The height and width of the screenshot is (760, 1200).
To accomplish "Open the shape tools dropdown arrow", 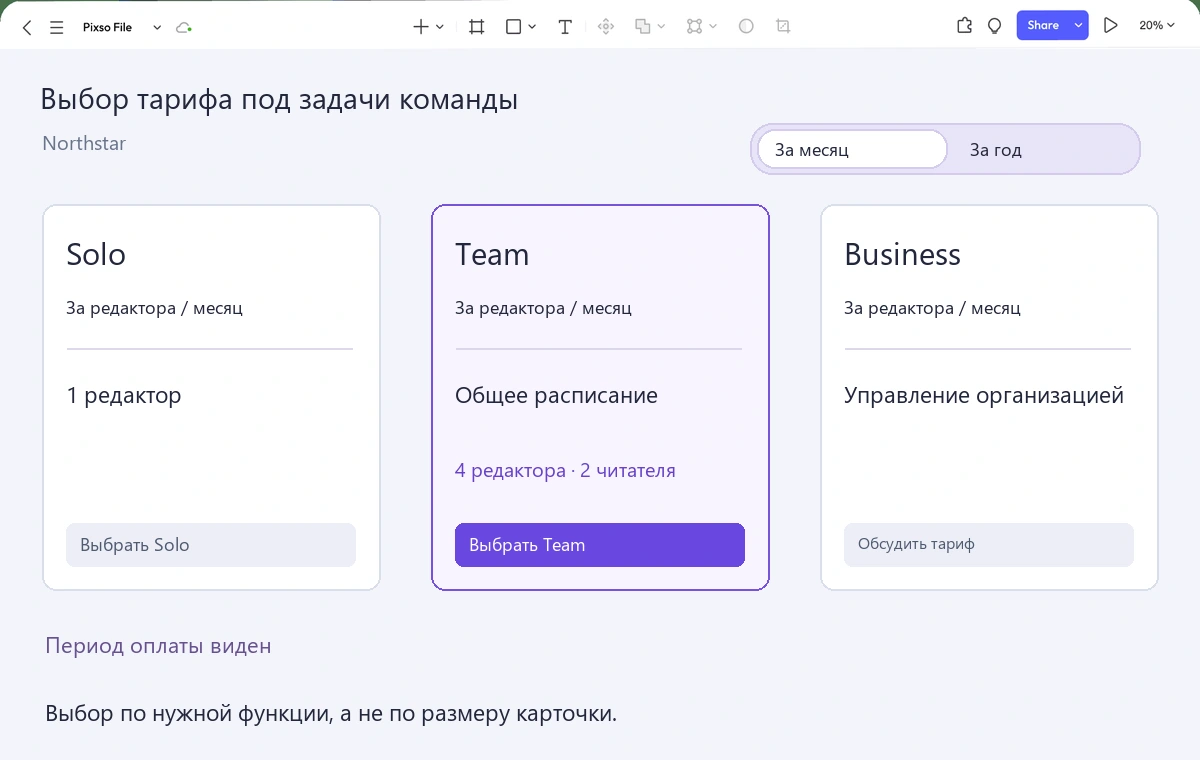I will point(532,27).
